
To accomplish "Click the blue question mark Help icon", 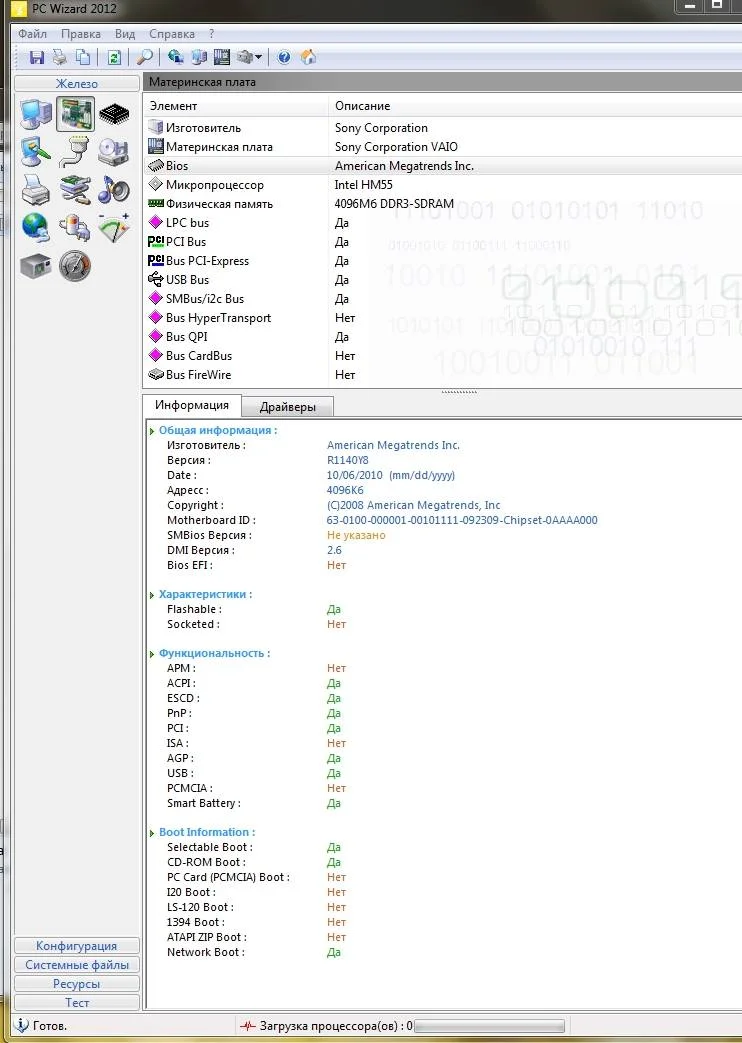I will point(284,57).
